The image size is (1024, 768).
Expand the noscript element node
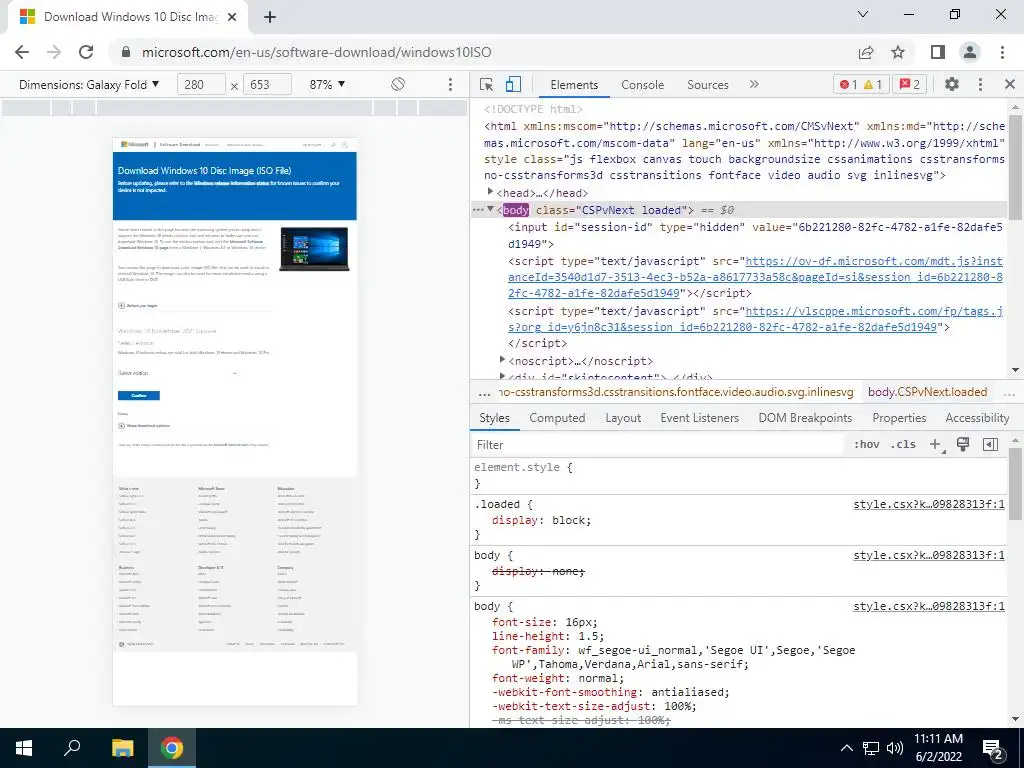click(502, 360)
